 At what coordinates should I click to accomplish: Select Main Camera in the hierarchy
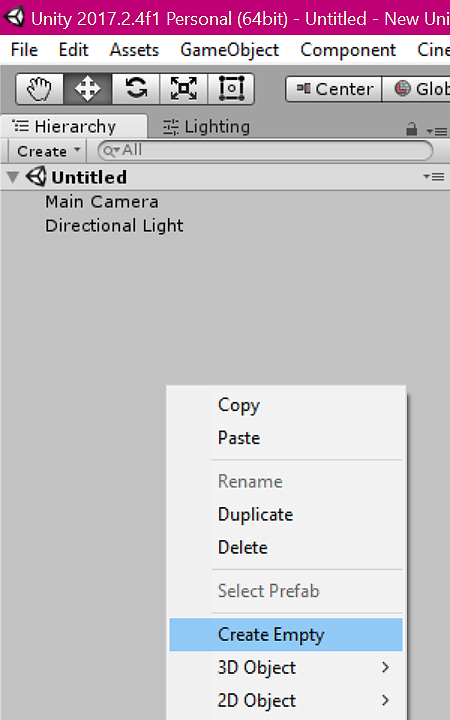coord(102,202)
